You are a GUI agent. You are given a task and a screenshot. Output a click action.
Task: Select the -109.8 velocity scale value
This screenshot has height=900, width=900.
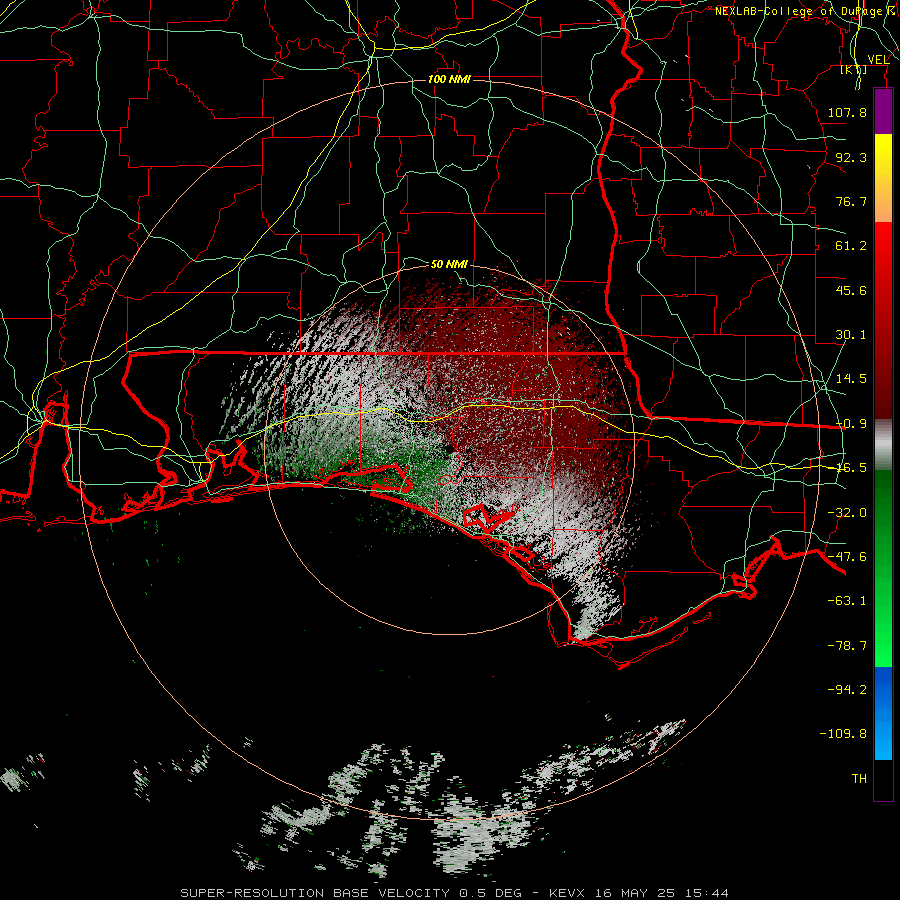click(844, 734)
